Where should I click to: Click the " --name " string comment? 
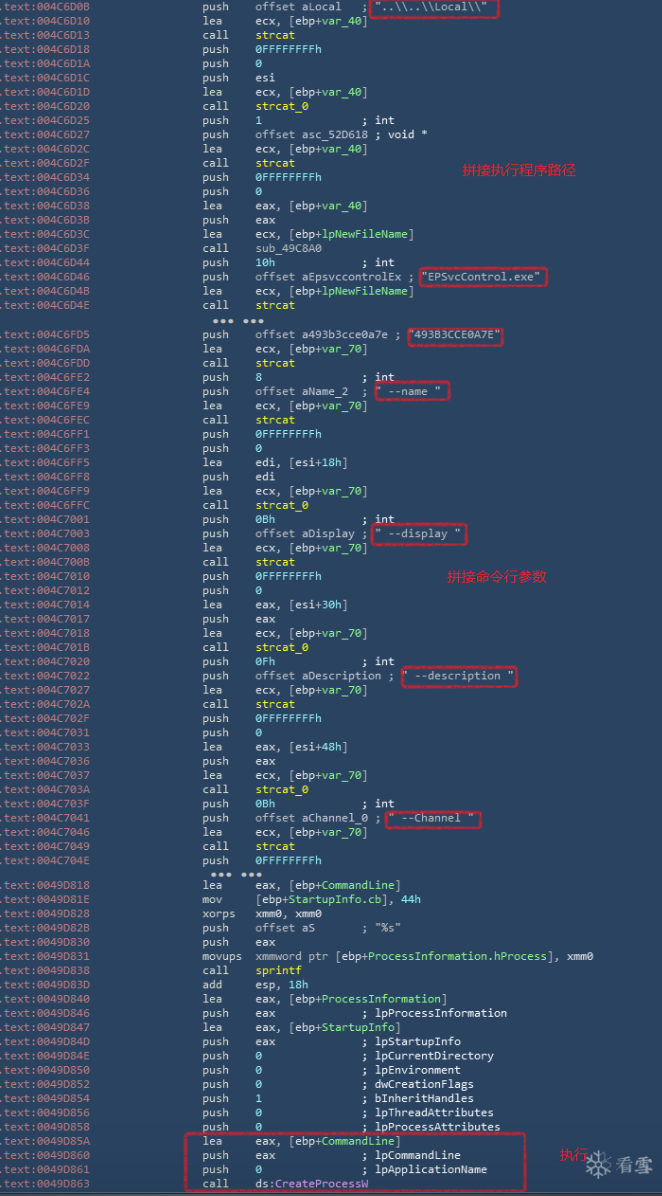[412, 391]
